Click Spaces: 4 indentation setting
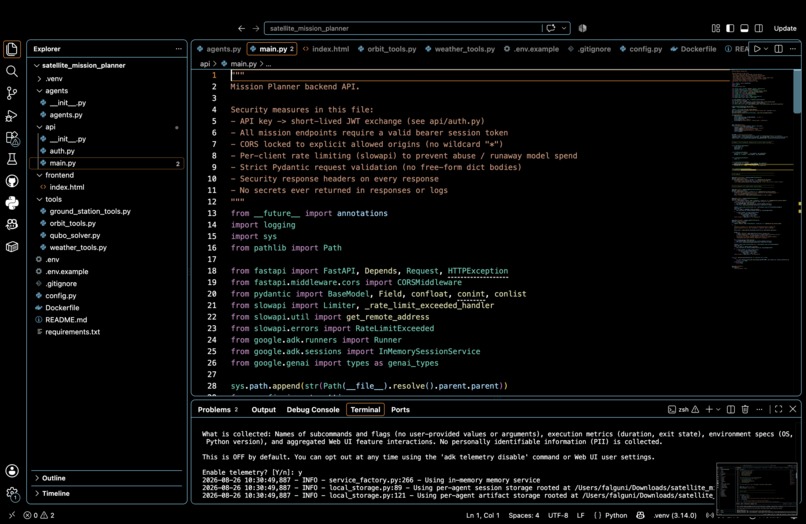Screen dimensions: 806x524 (524, 515)
